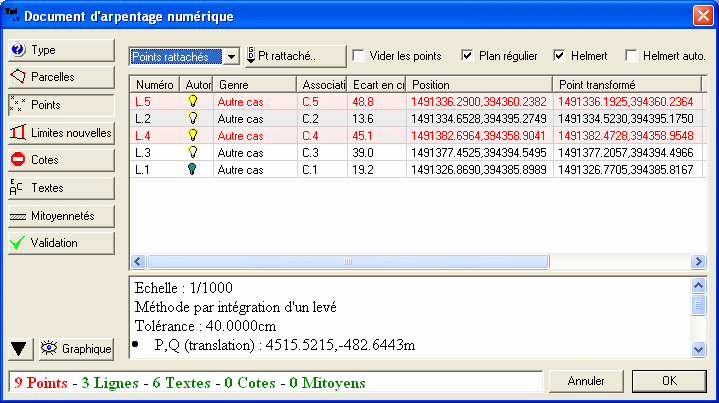
Task: Click the lightbulb icon in row L.3
Action: (194, 153)
